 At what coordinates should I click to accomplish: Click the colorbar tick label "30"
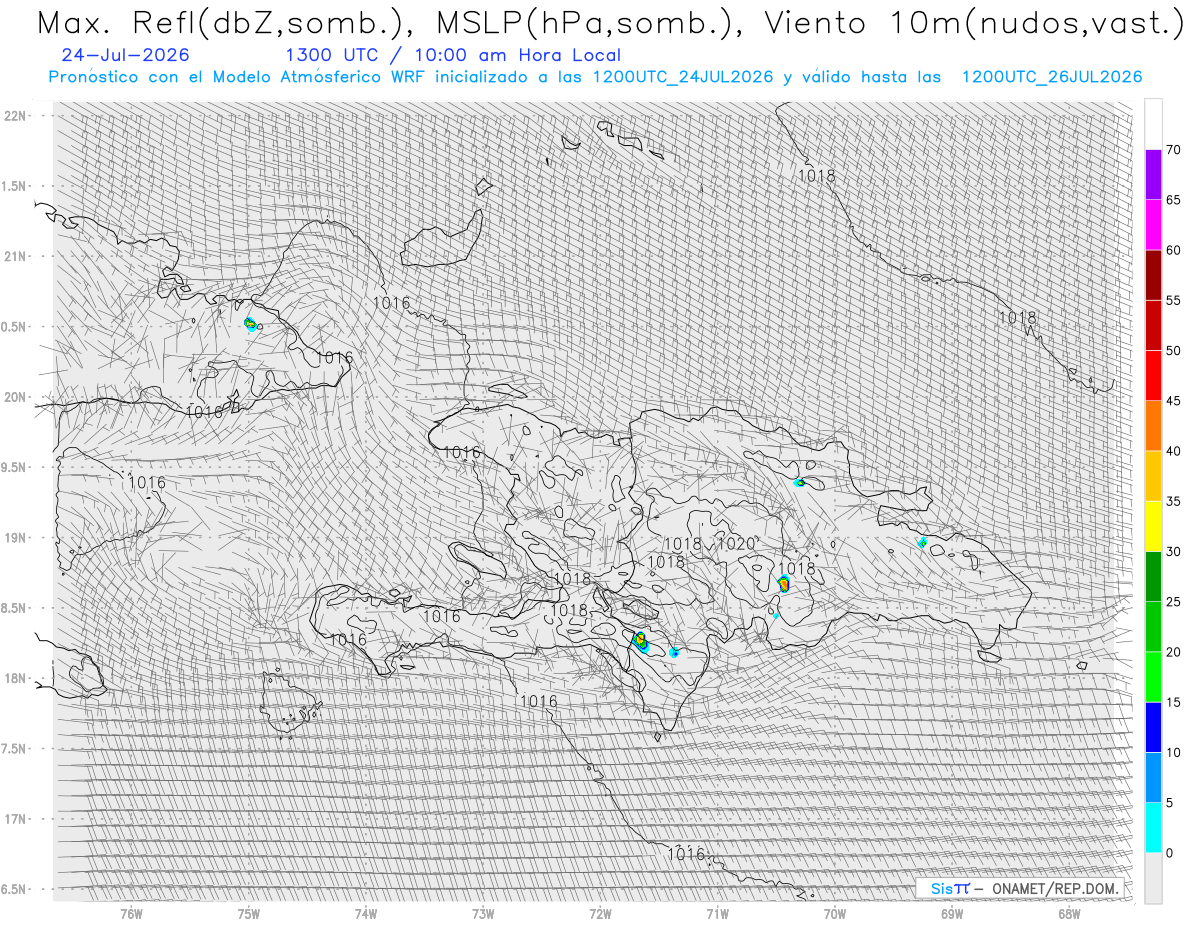[1173, 551]
